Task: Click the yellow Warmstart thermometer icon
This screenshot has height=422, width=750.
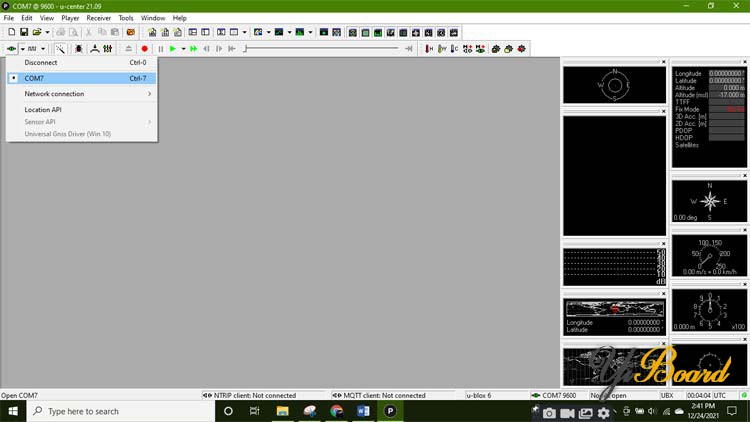Action: click(442, 48)
